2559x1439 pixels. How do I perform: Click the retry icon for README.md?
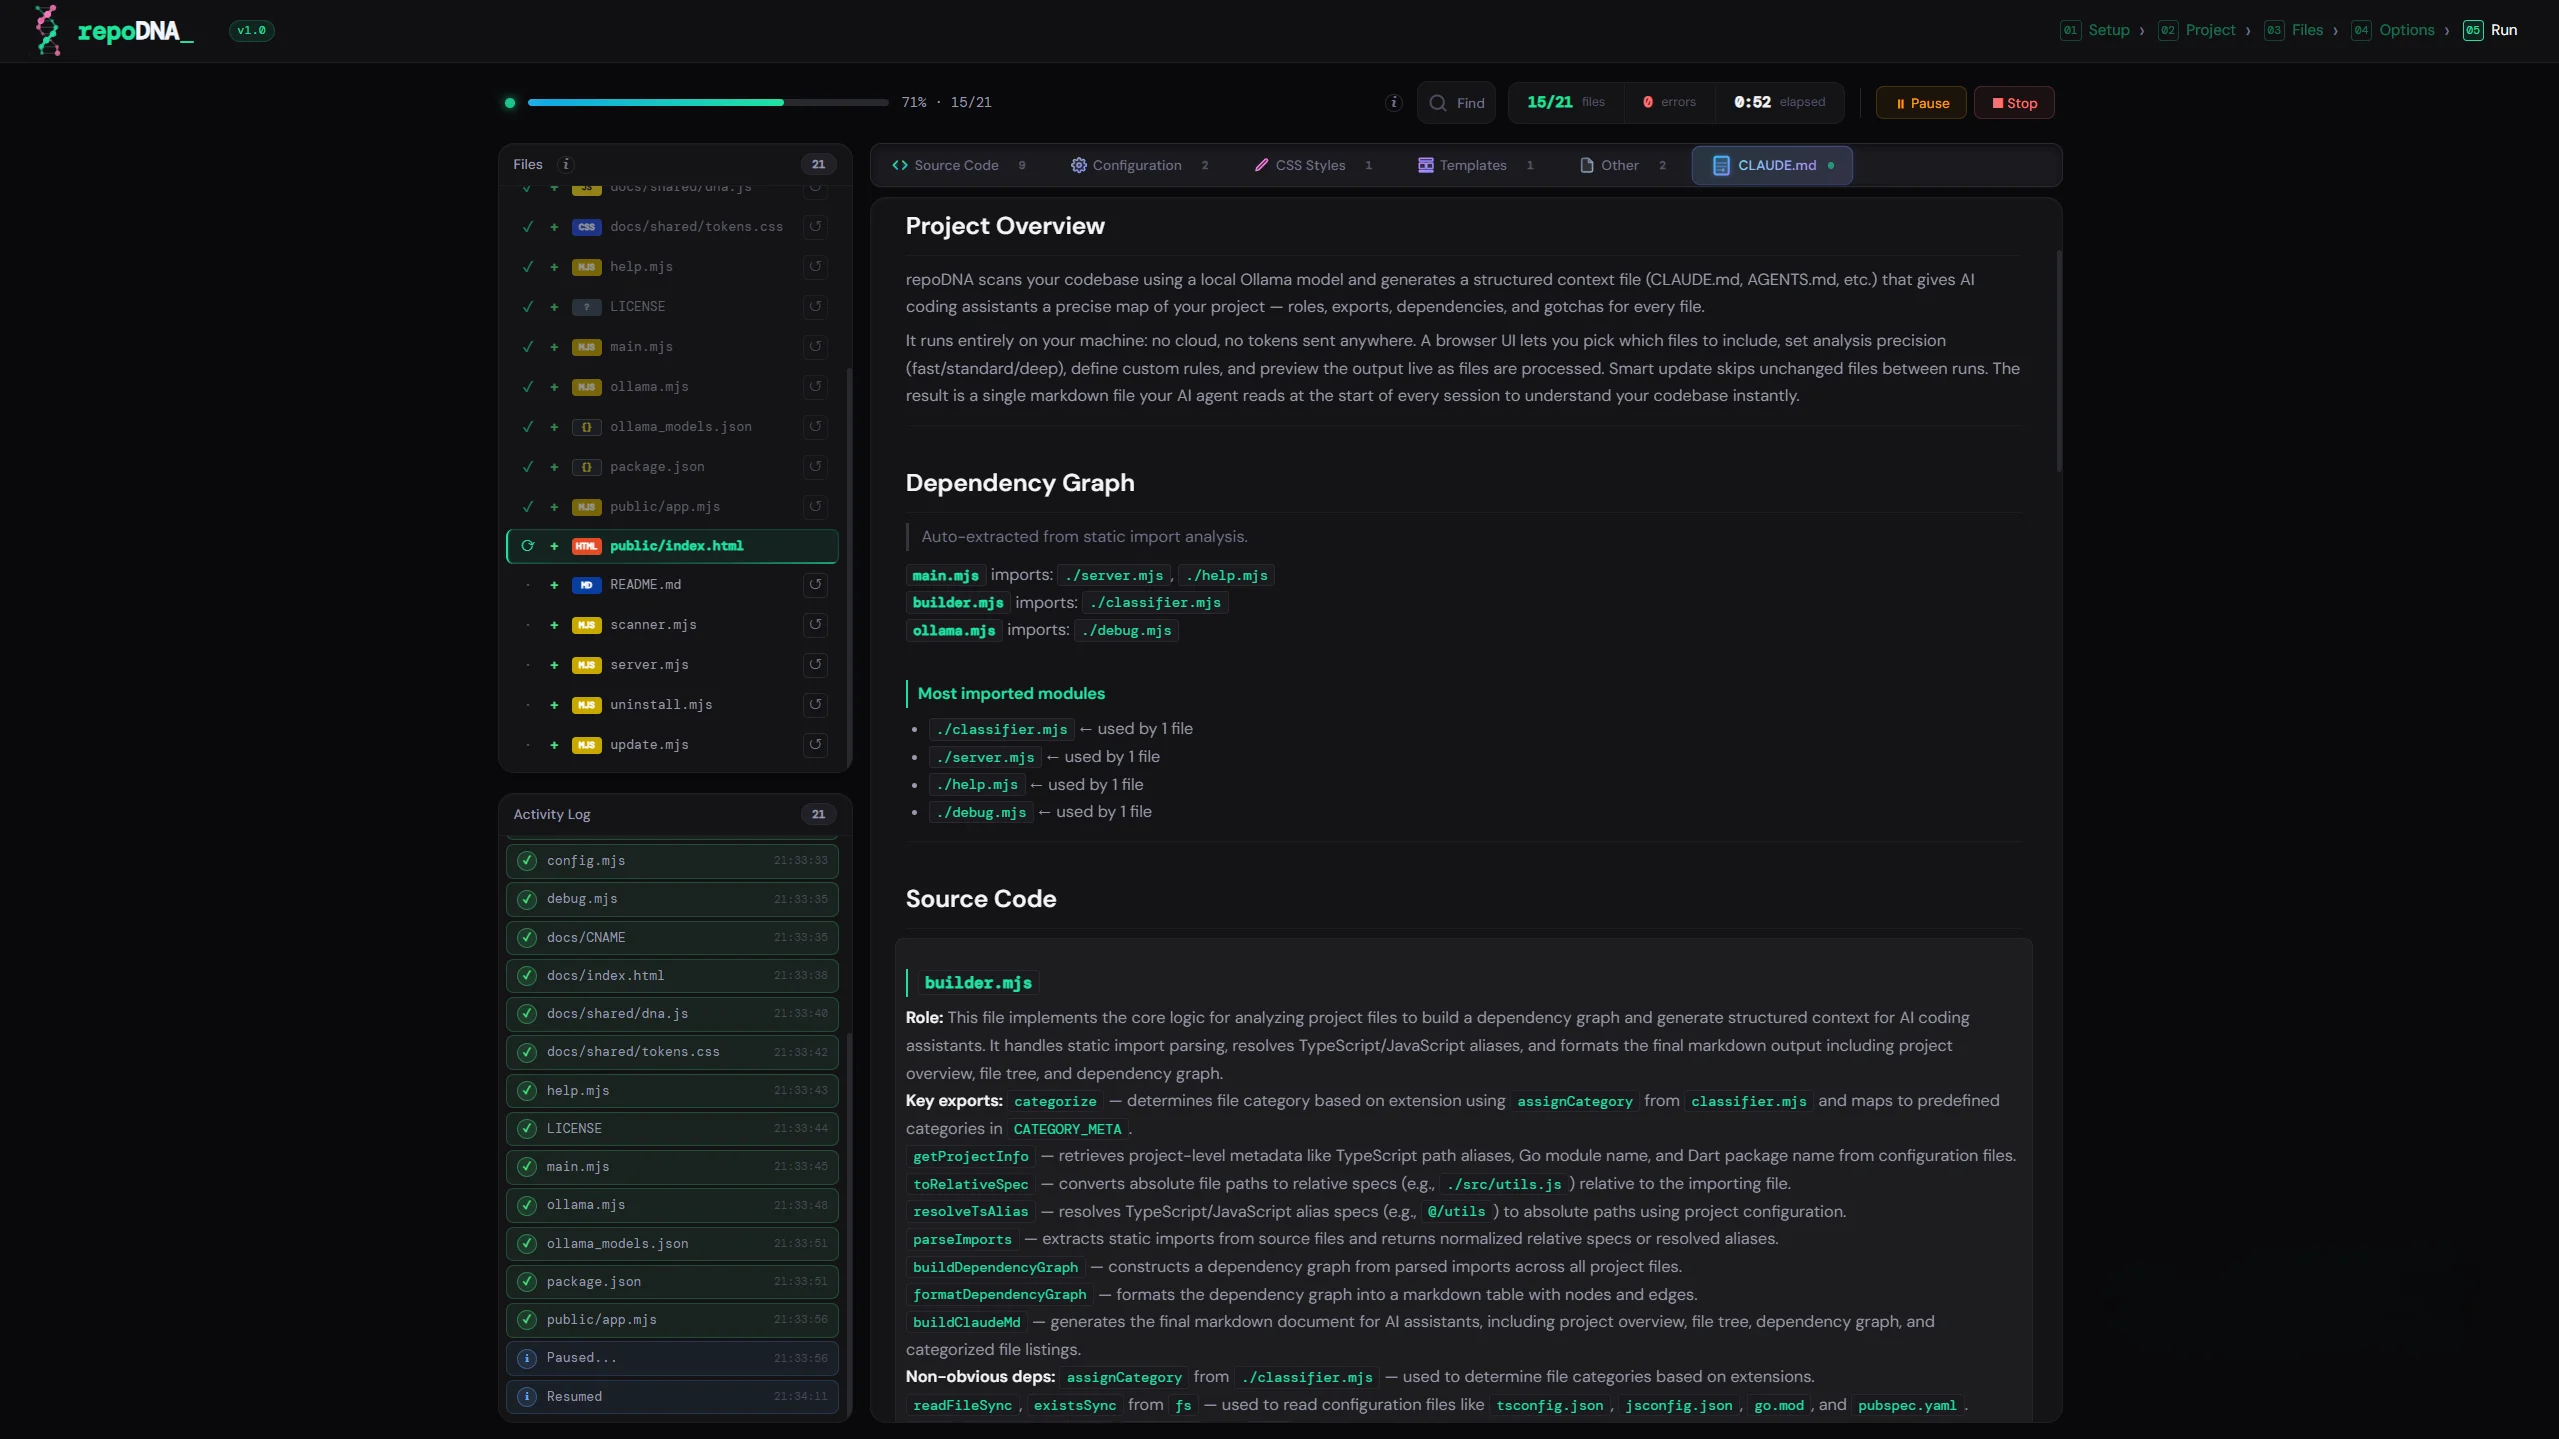coord(815,585)
